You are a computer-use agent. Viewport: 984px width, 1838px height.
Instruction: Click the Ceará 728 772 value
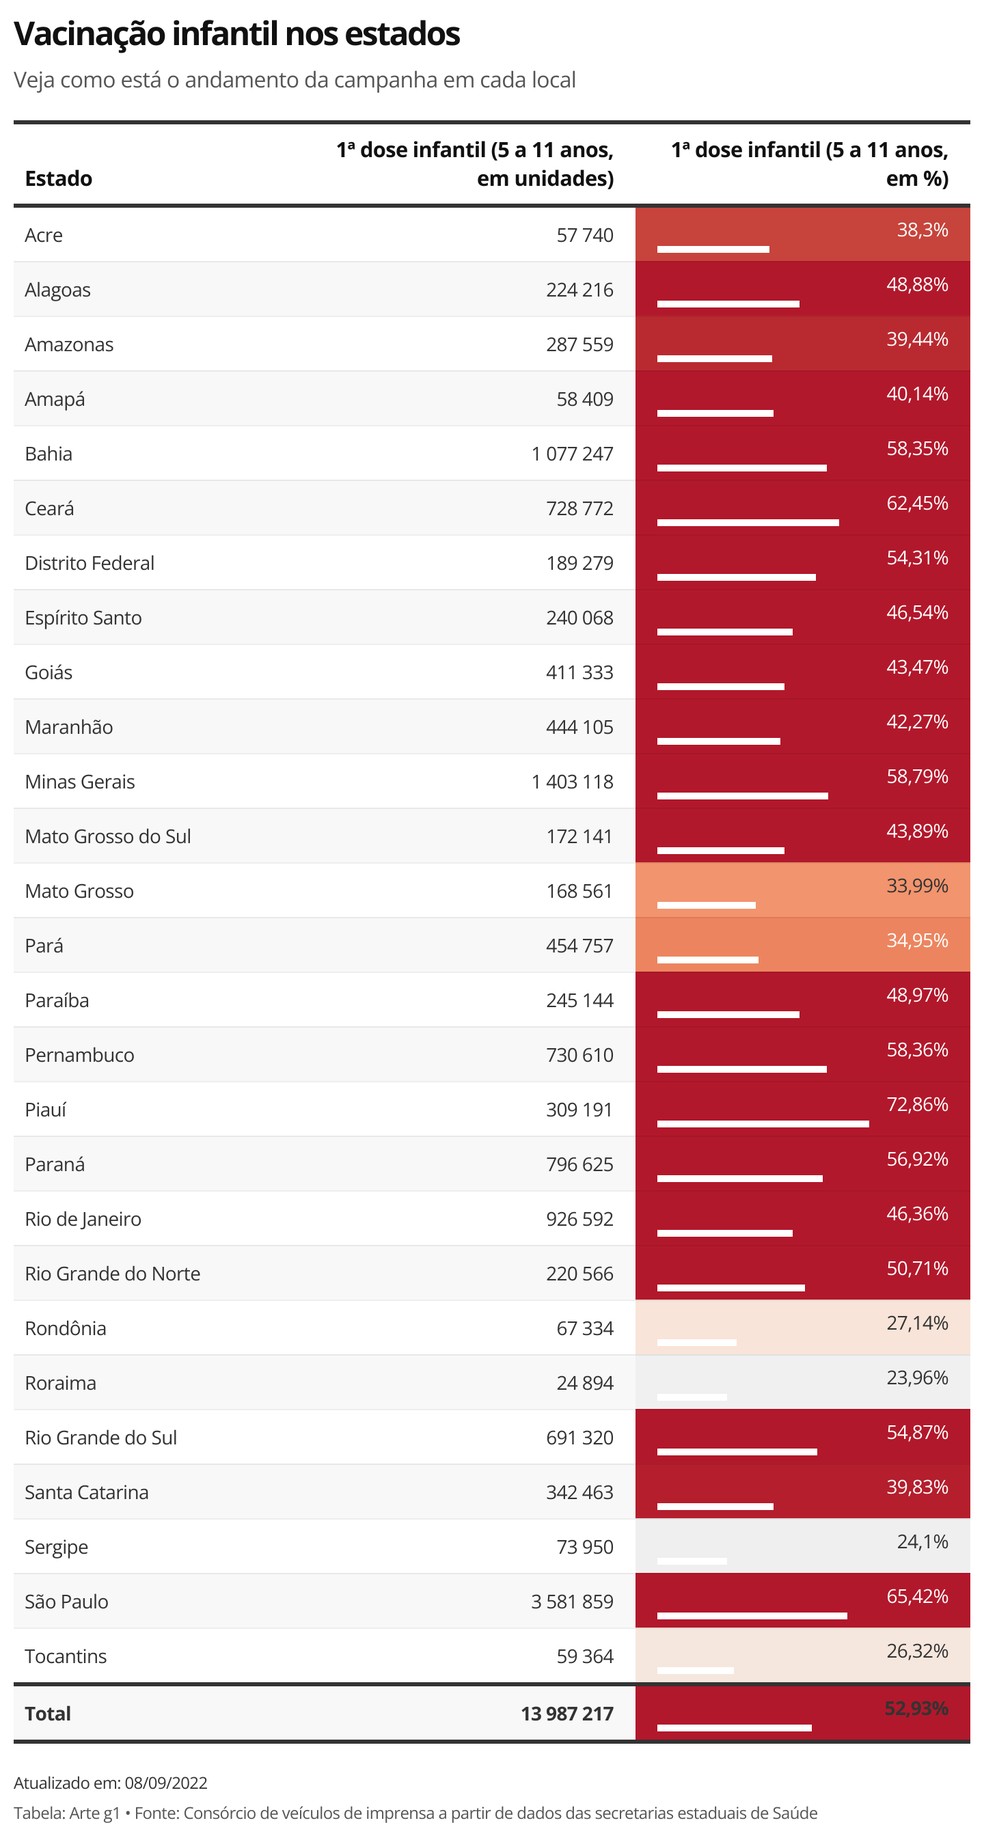(x=580, y=508)
